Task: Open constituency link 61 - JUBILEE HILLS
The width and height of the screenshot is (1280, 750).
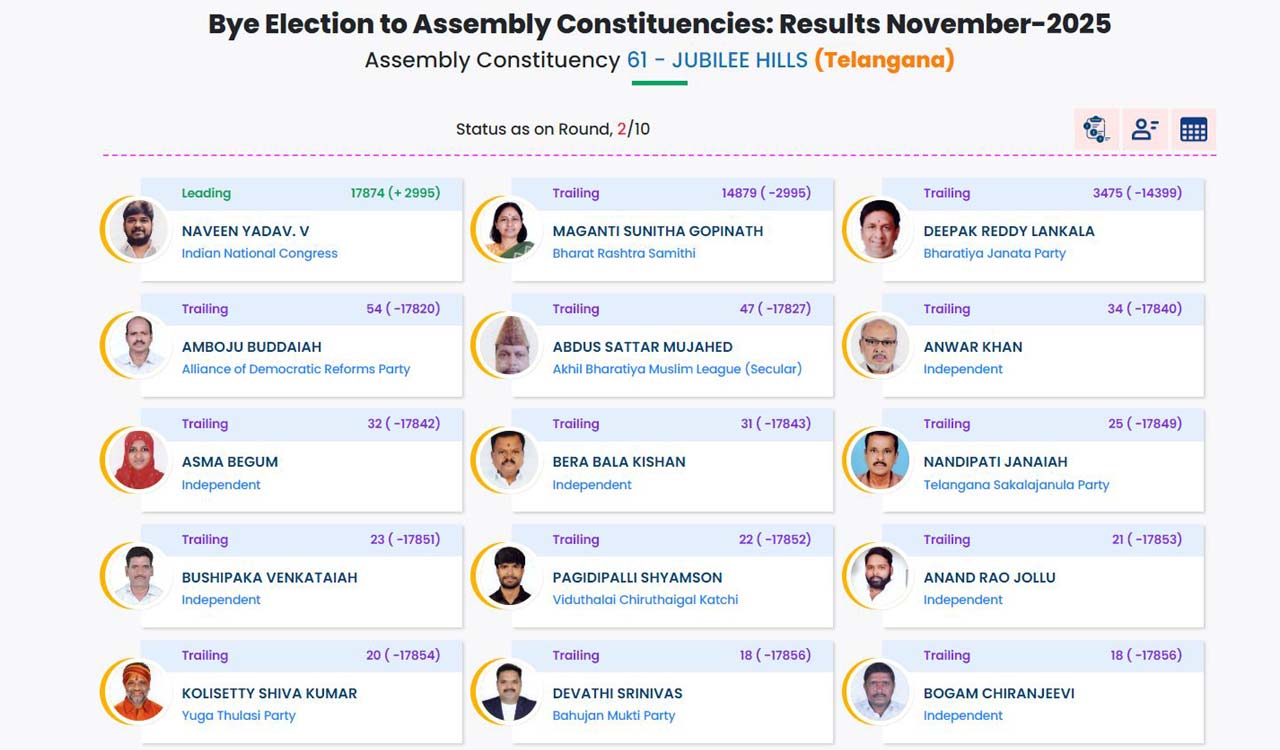Action: click(715, 60)
